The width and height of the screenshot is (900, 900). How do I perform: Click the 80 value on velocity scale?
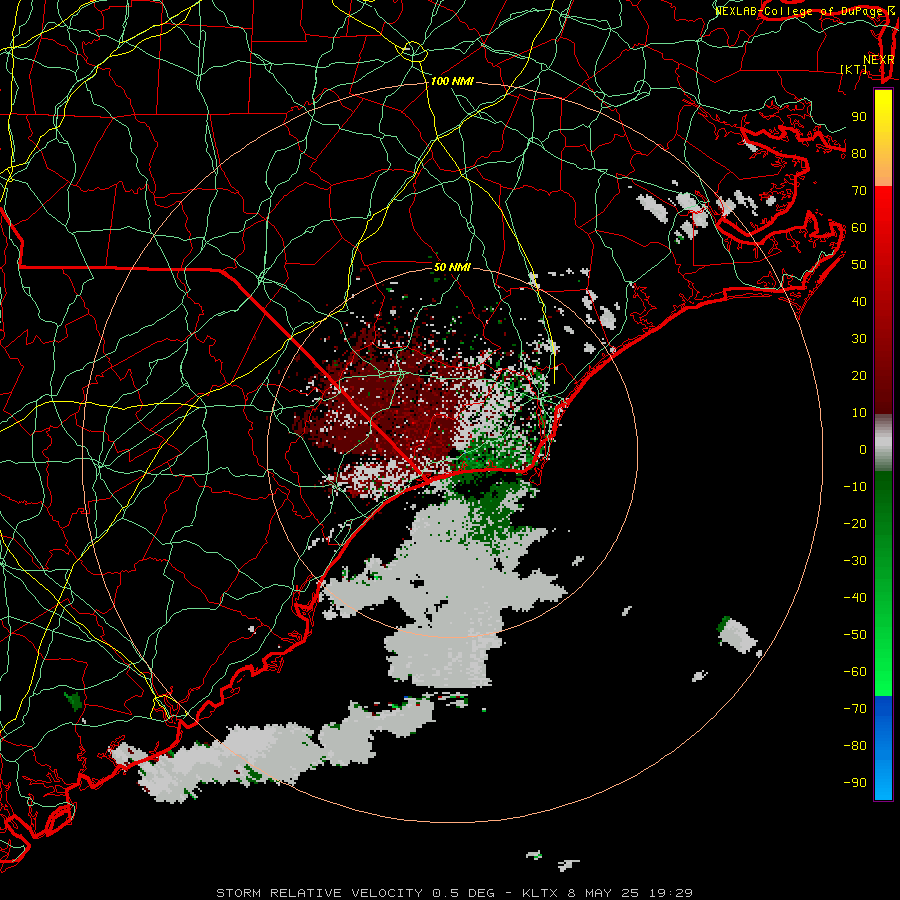tap(859, 154)
